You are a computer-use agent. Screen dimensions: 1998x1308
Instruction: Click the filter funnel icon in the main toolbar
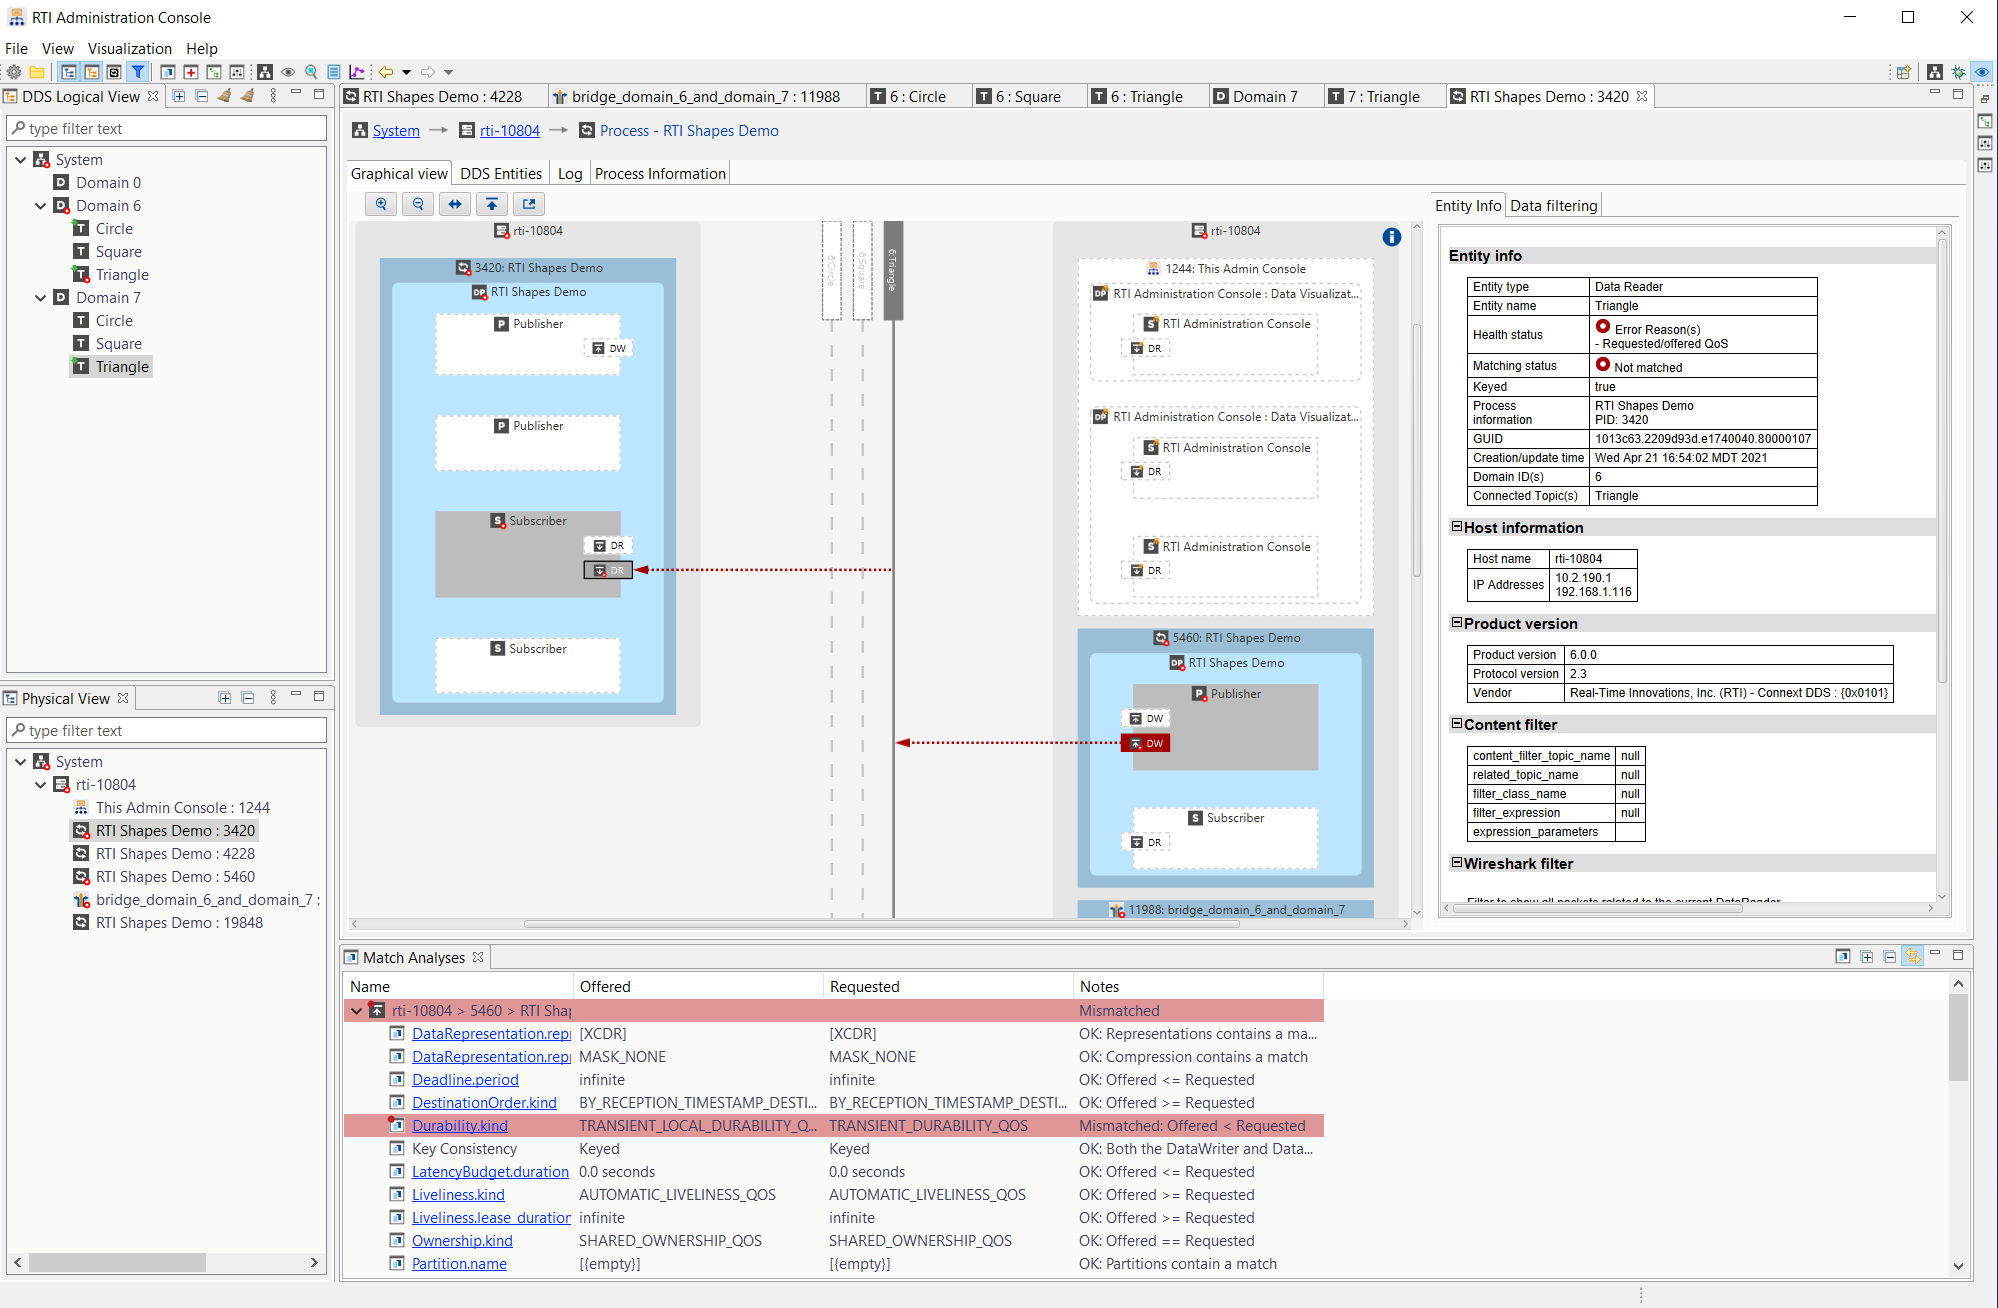point(138,72)
